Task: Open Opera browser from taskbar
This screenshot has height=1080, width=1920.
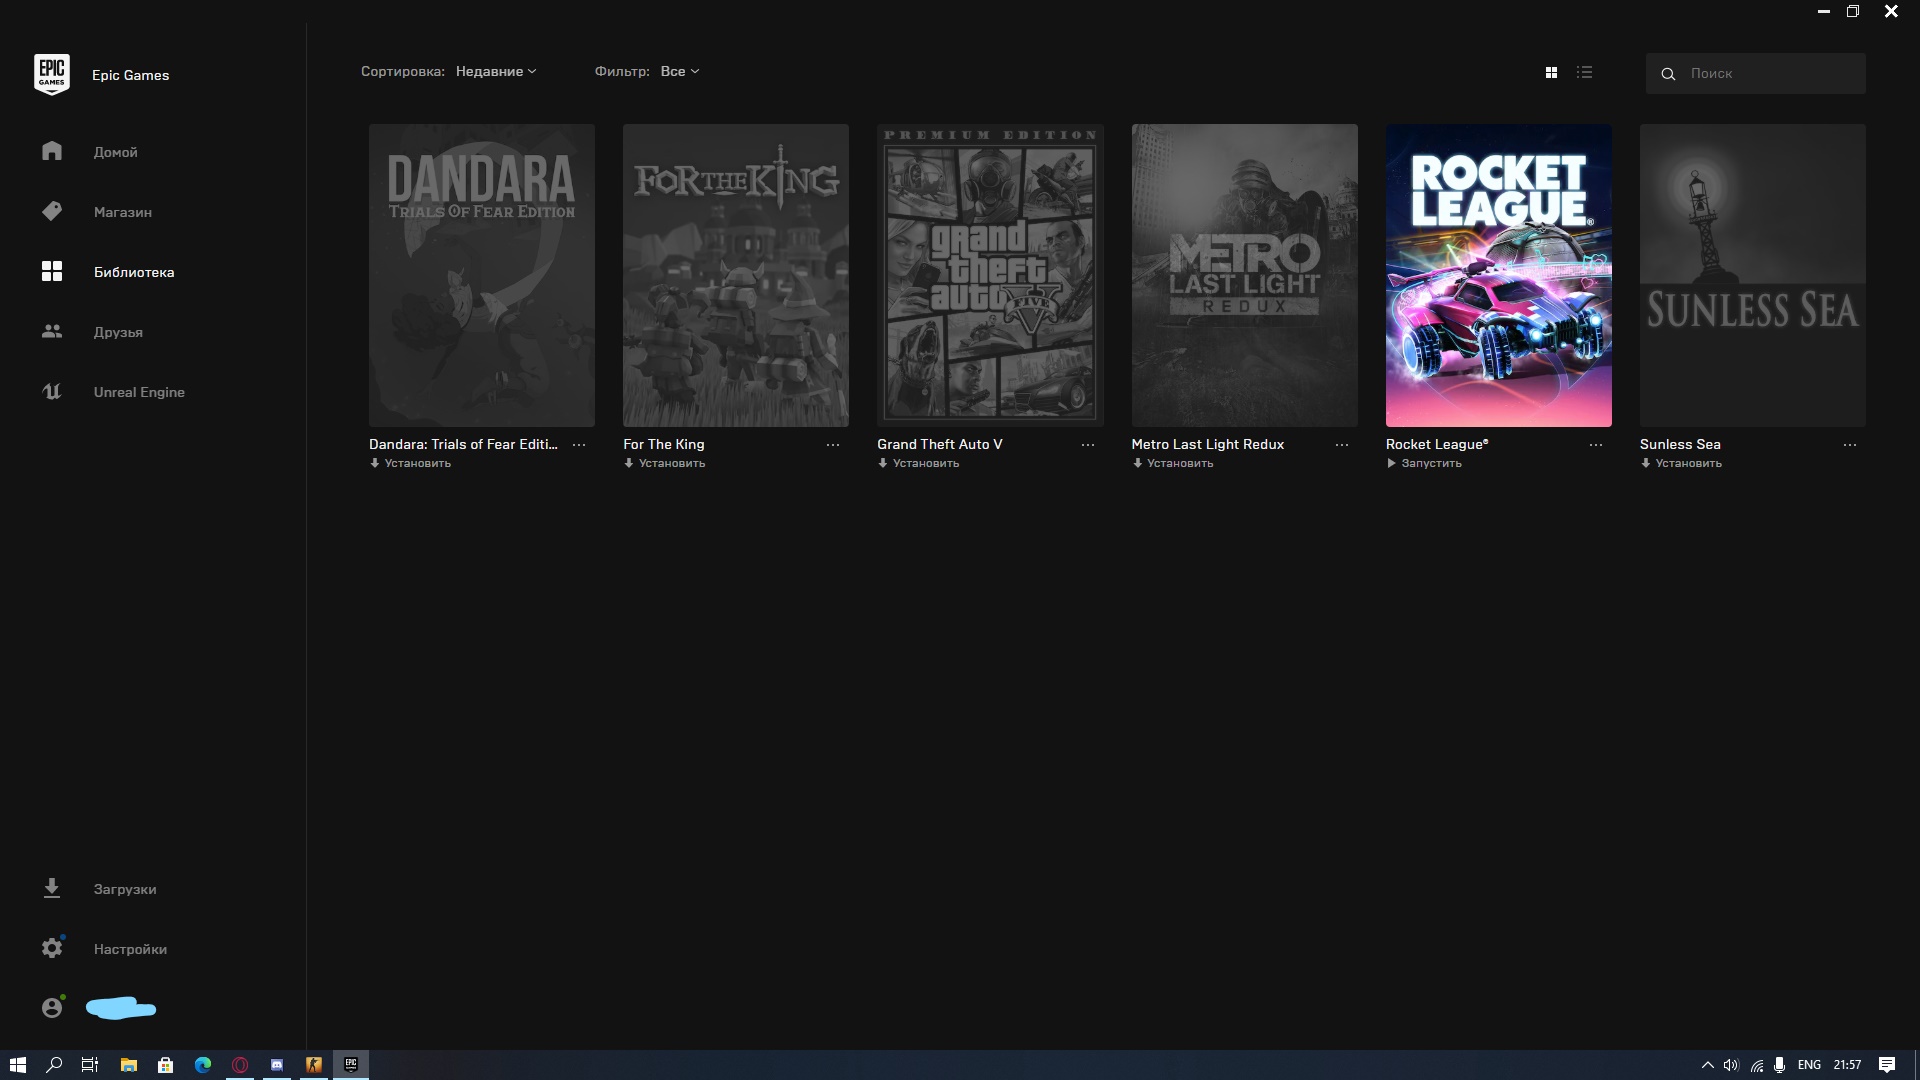Action: pyautogui.click(x=240, y=1065)
